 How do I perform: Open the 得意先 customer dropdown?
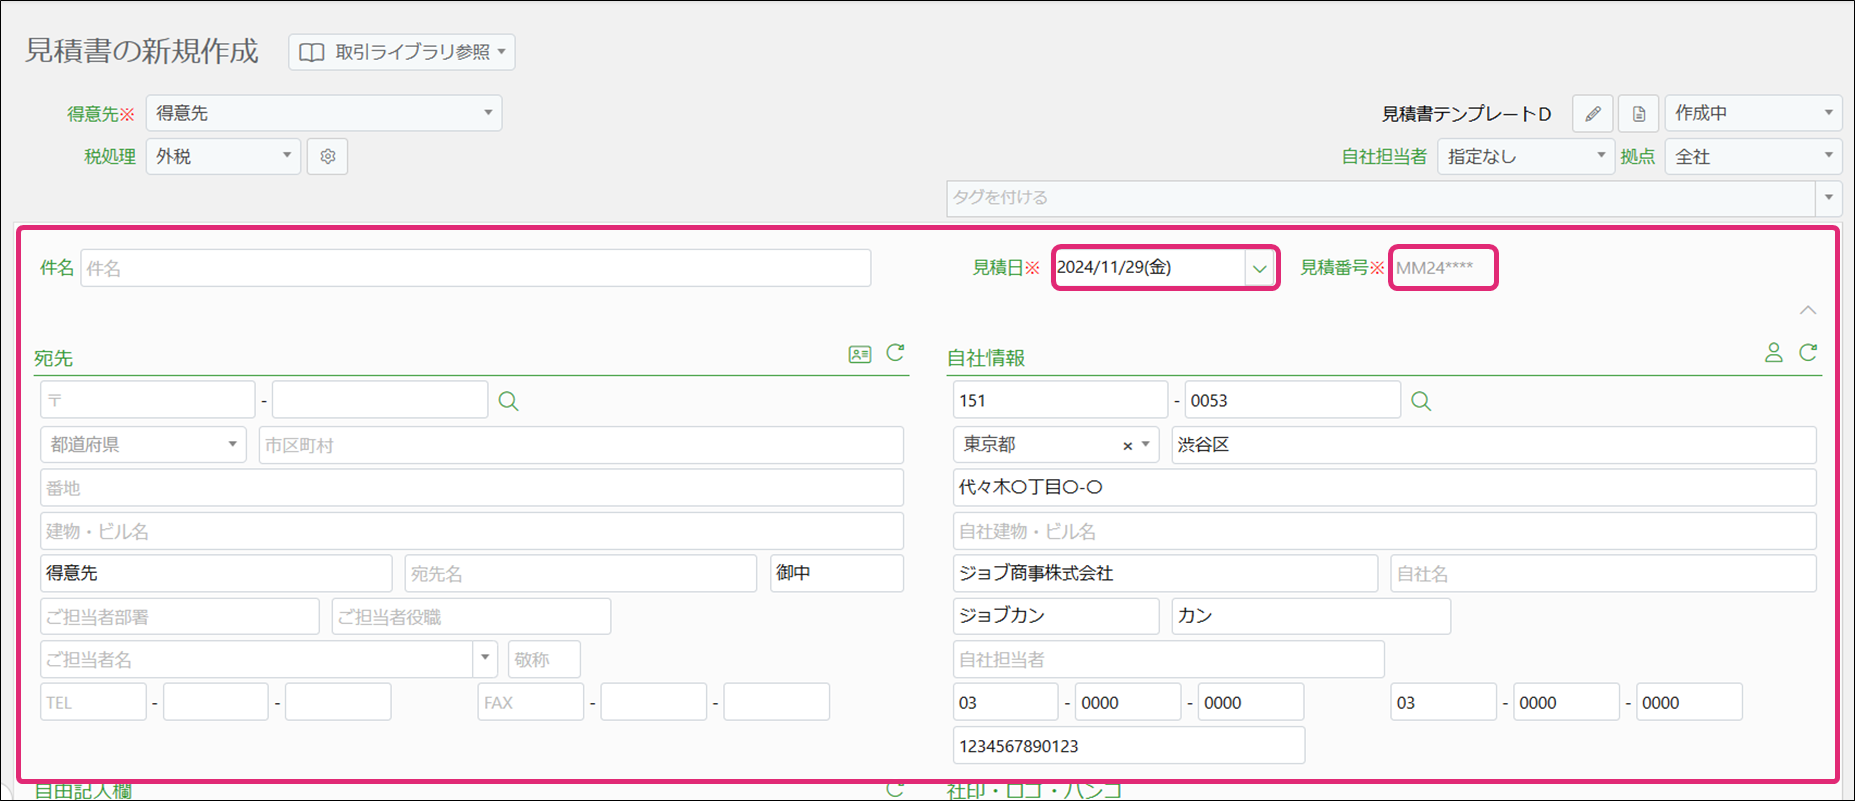(x=323, y=113)
